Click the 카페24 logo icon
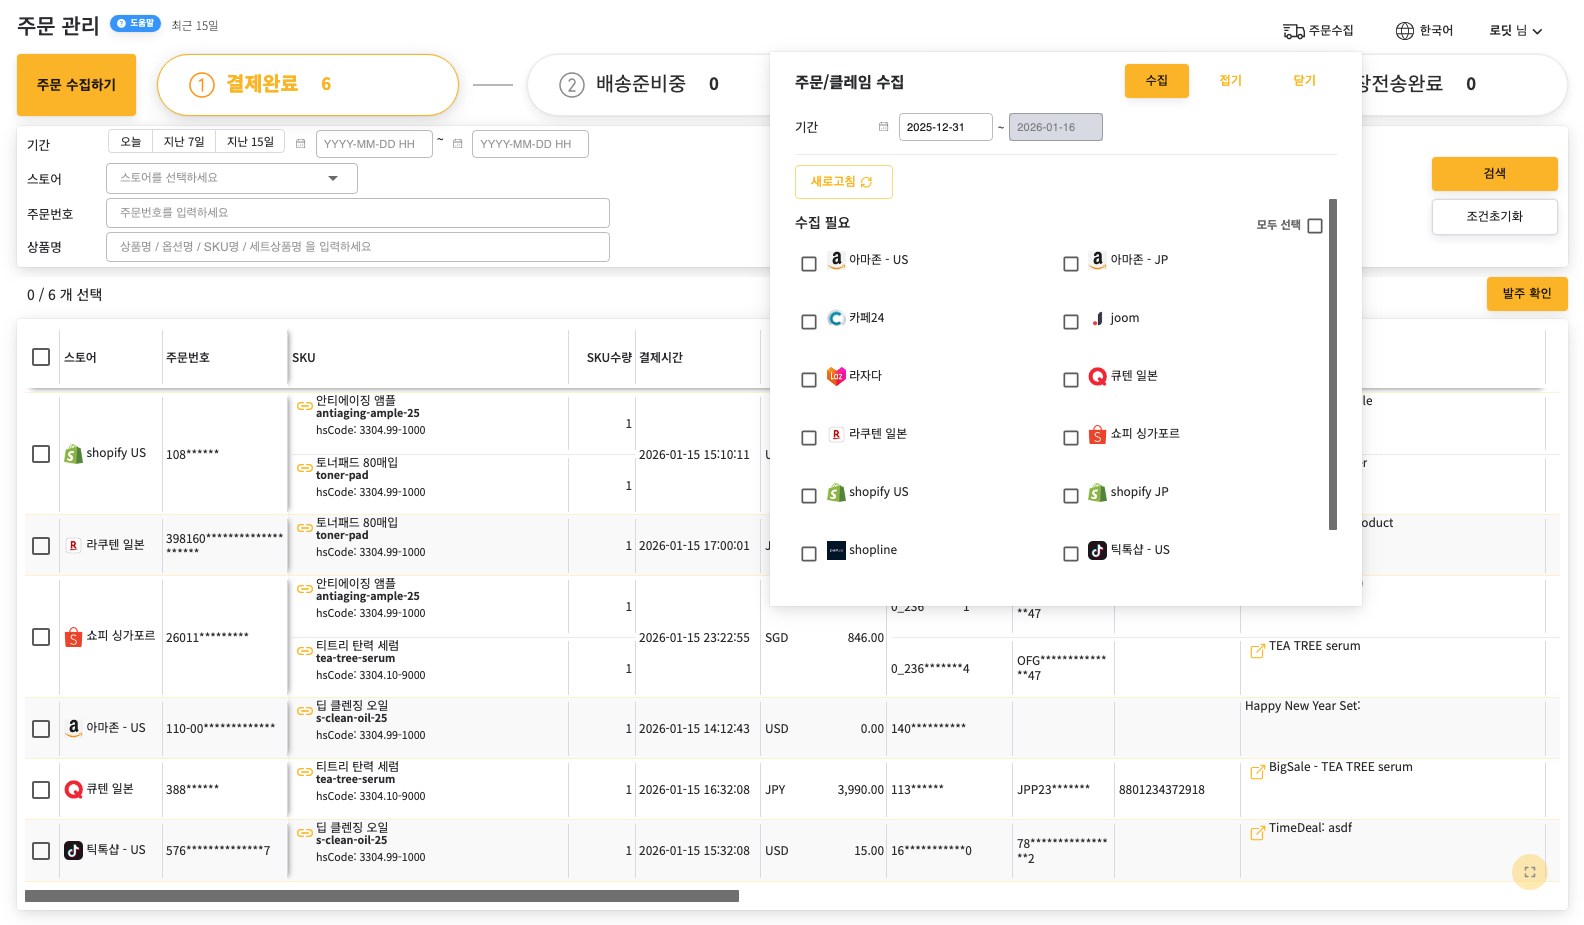The image size is (1584, 925). (x=836, y=318)
